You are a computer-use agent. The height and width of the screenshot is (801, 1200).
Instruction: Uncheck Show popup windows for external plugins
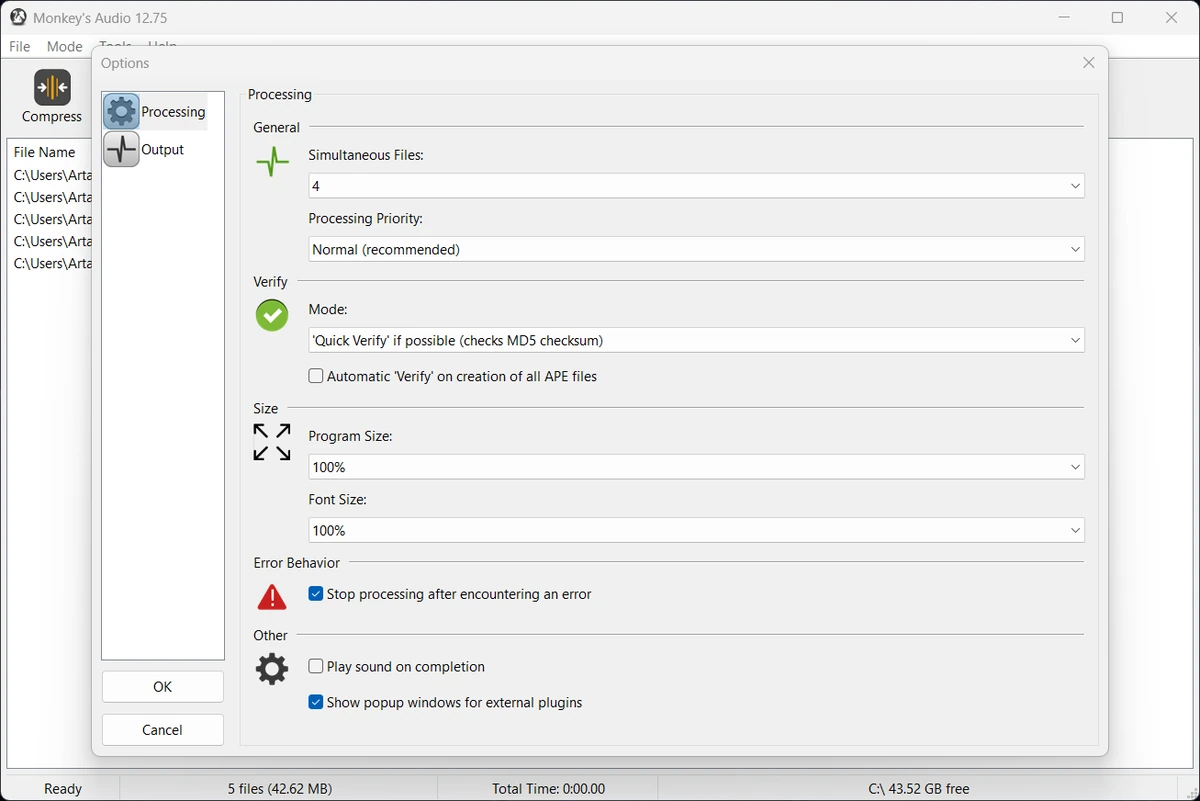tap(316, 703)
